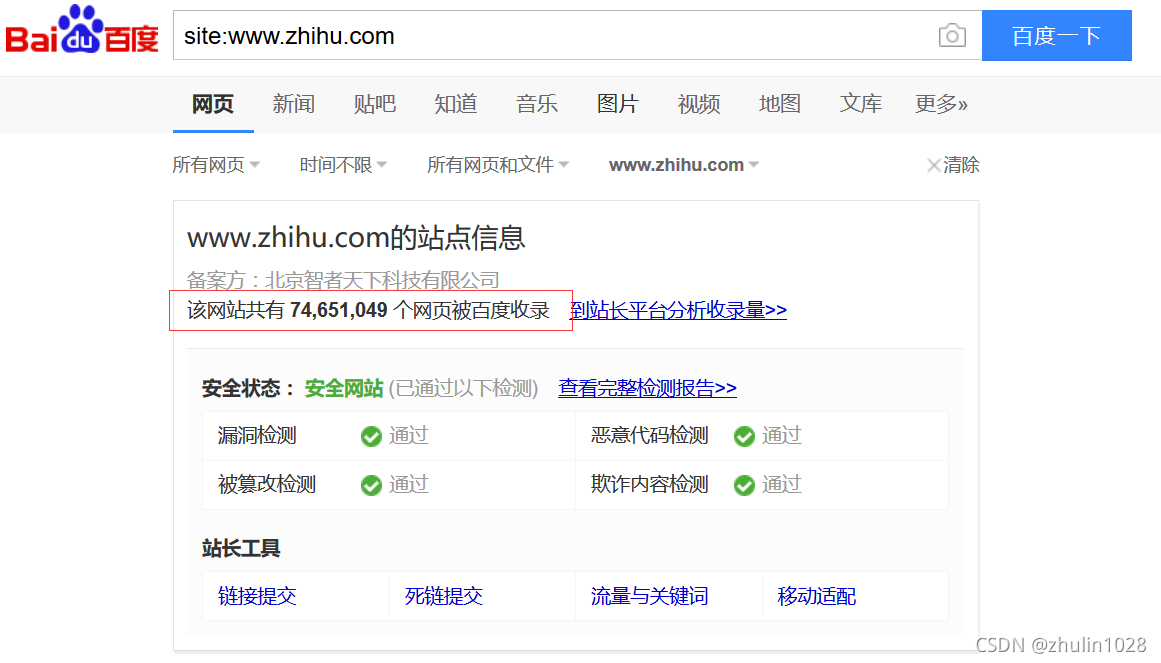Open 查看完整检测报告 link
The image size is (1161, 663).
click(x=647, y=388)
